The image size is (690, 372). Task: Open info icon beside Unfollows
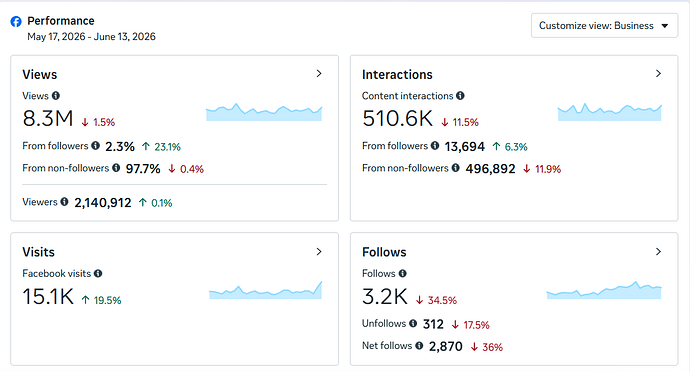pyautogui.click(x=413, y=323)
